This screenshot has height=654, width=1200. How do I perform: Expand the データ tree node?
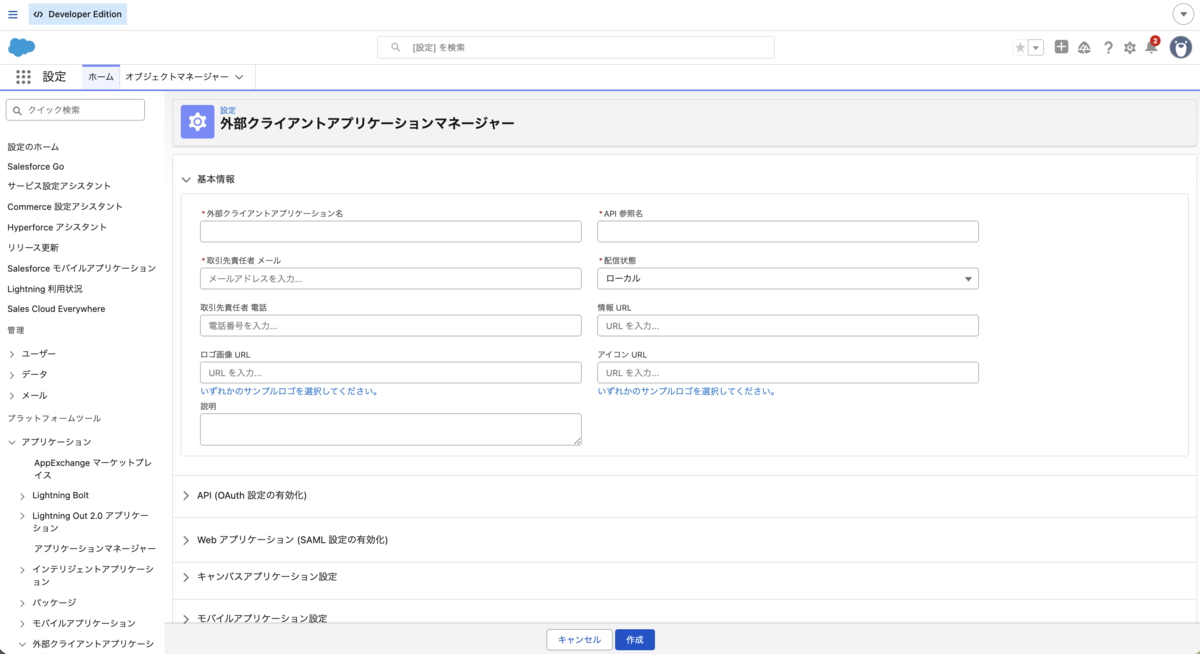(x=12, y=374)
